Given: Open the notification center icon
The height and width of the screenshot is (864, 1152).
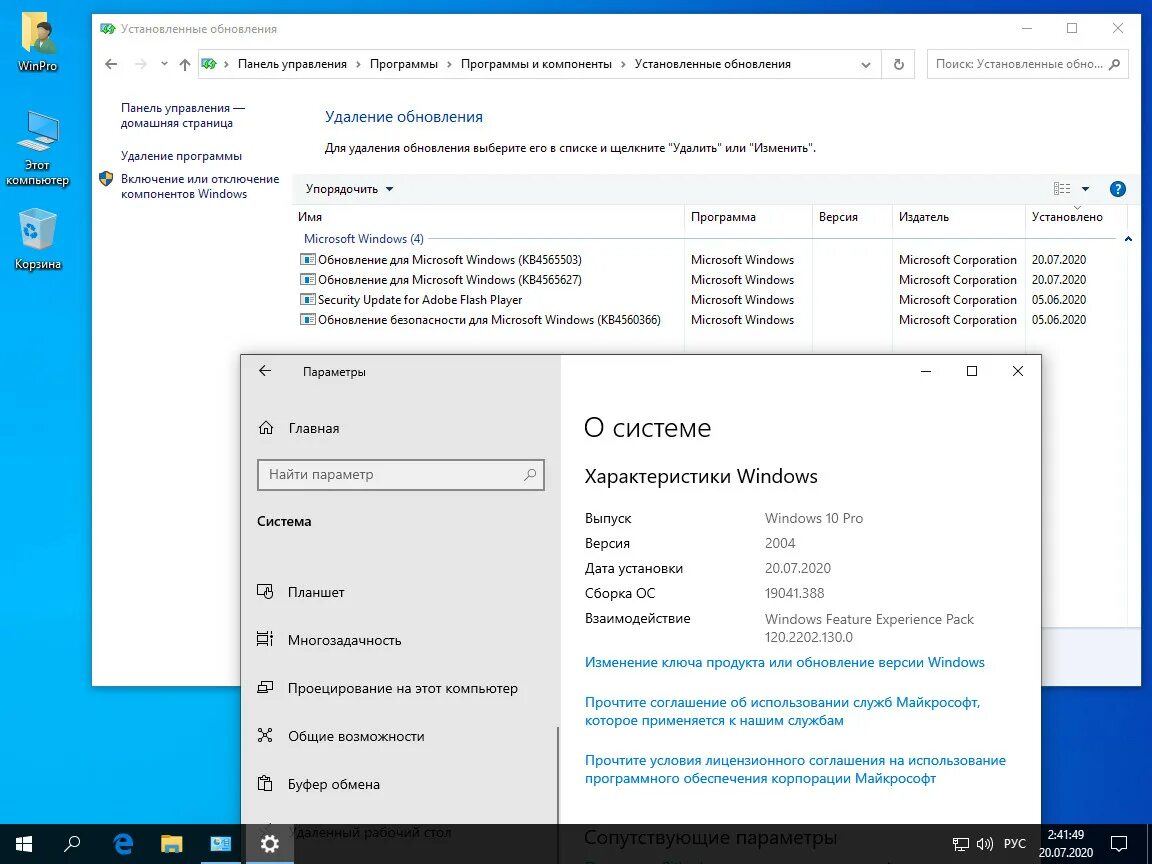Looking at the screenshot, I should 1119,843.
